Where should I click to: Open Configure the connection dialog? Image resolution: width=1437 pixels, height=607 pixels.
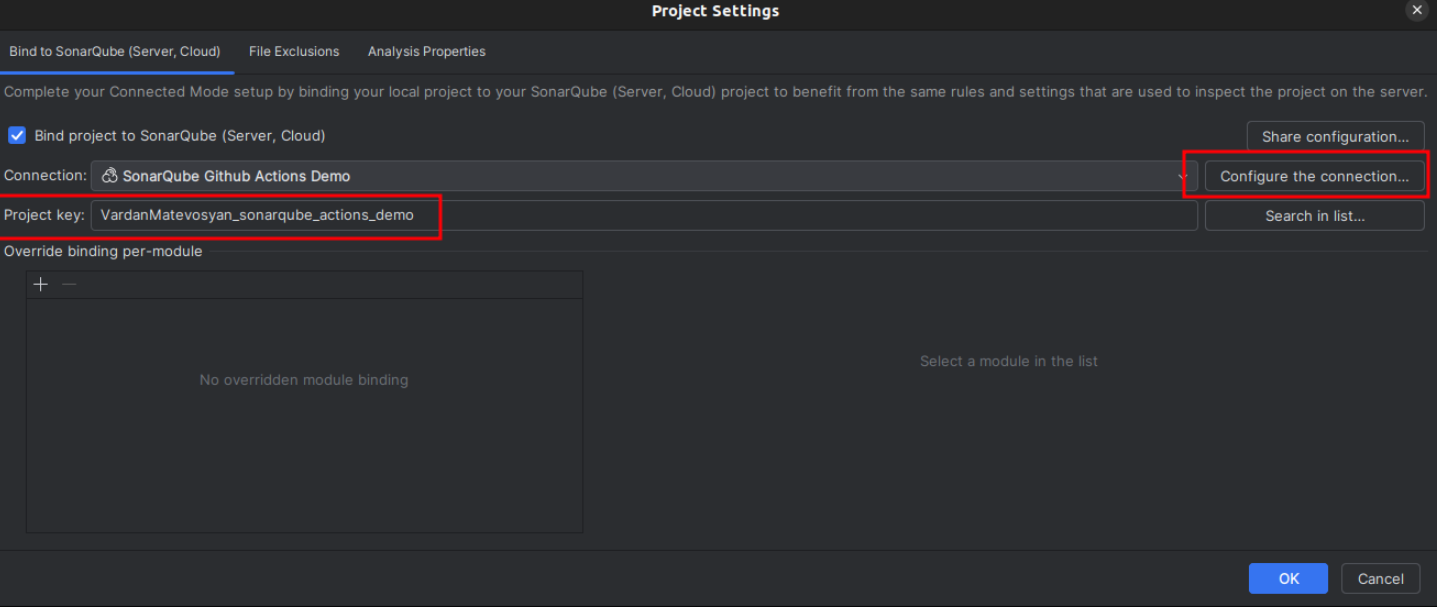[x=1314, y=175]
